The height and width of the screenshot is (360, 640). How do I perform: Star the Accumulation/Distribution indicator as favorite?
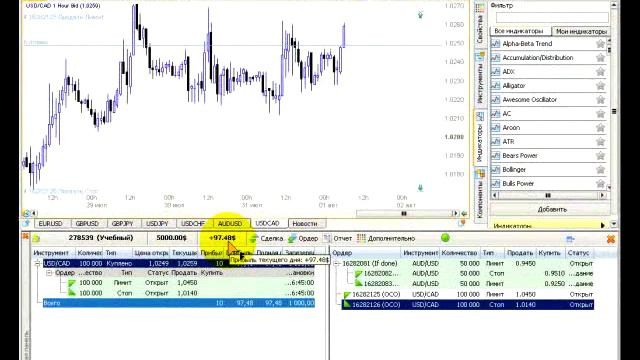600,58
